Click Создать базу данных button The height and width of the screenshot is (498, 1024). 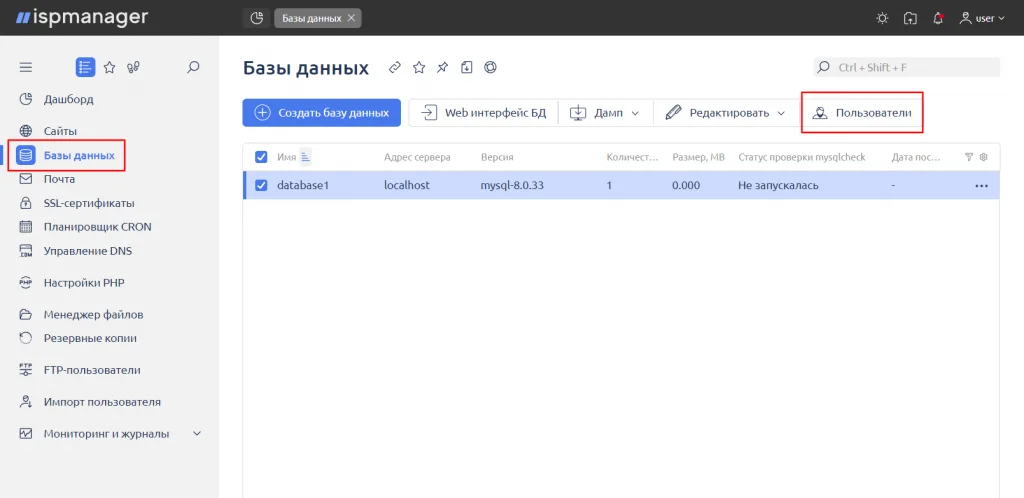(x=321, y=113)
